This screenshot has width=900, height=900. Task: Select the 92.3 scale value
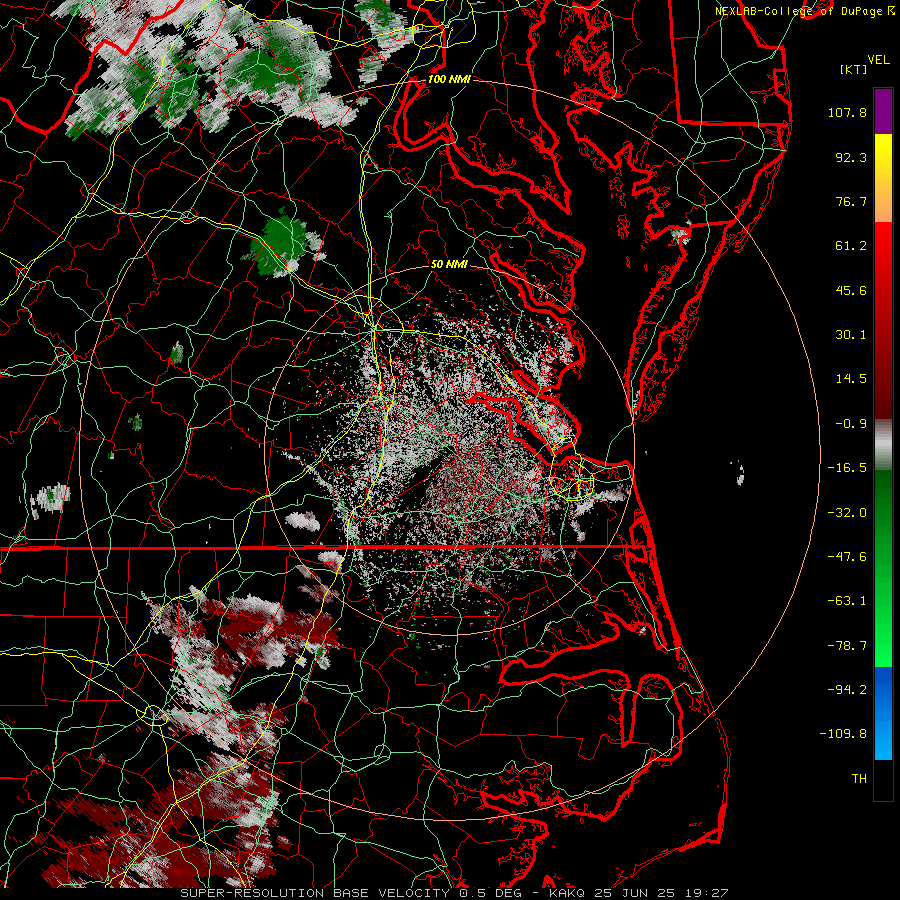tap(851, 157)
